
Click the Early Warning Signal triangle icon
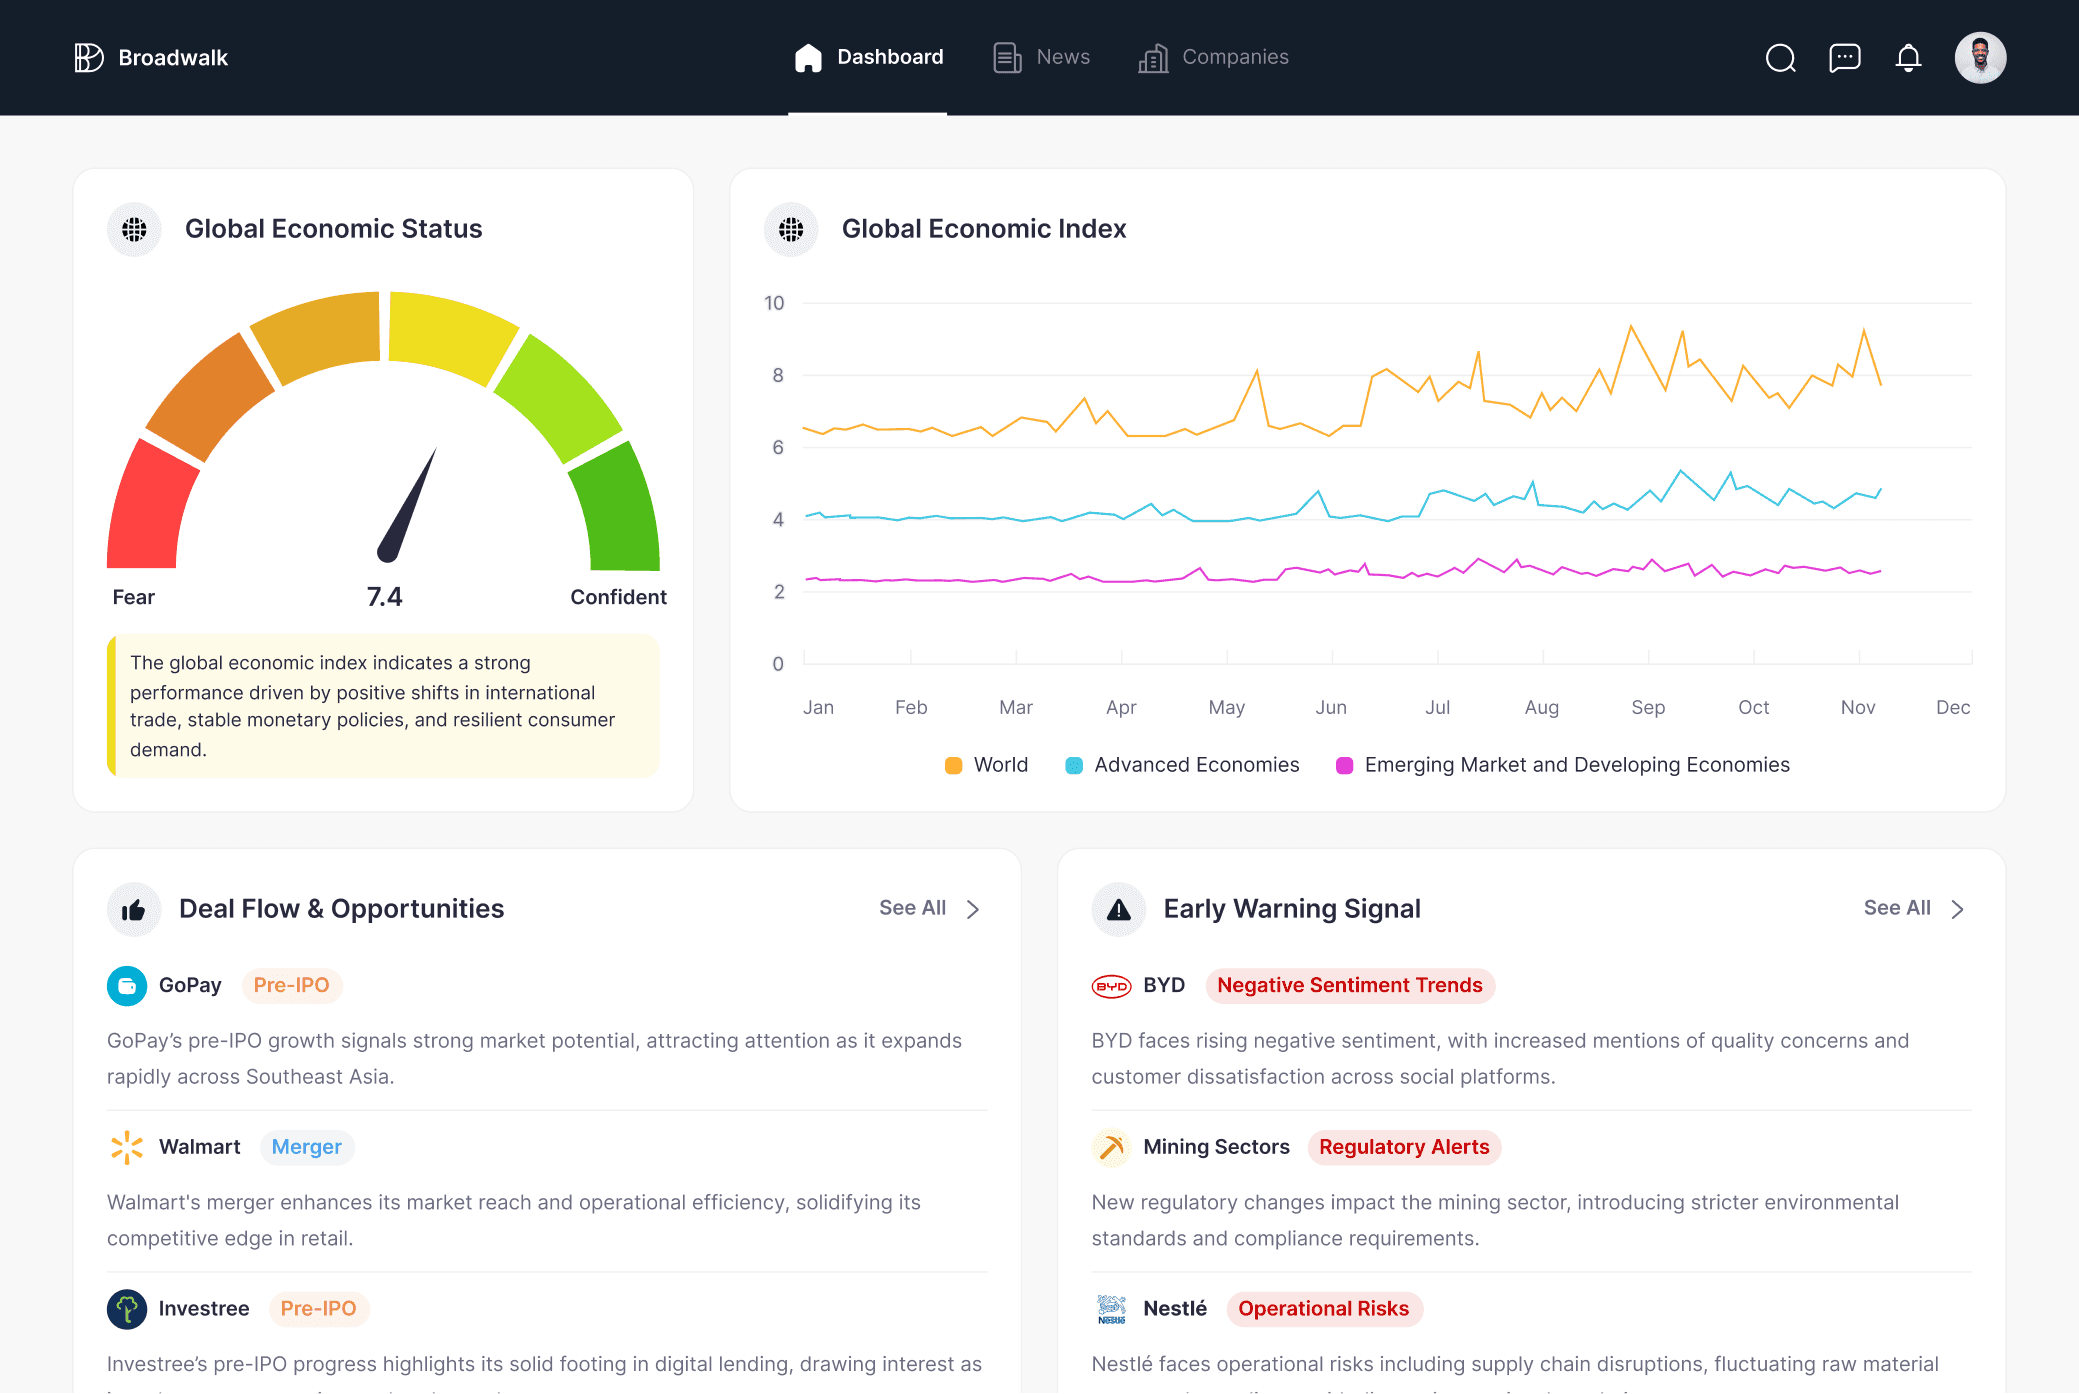pos(1118,909)
